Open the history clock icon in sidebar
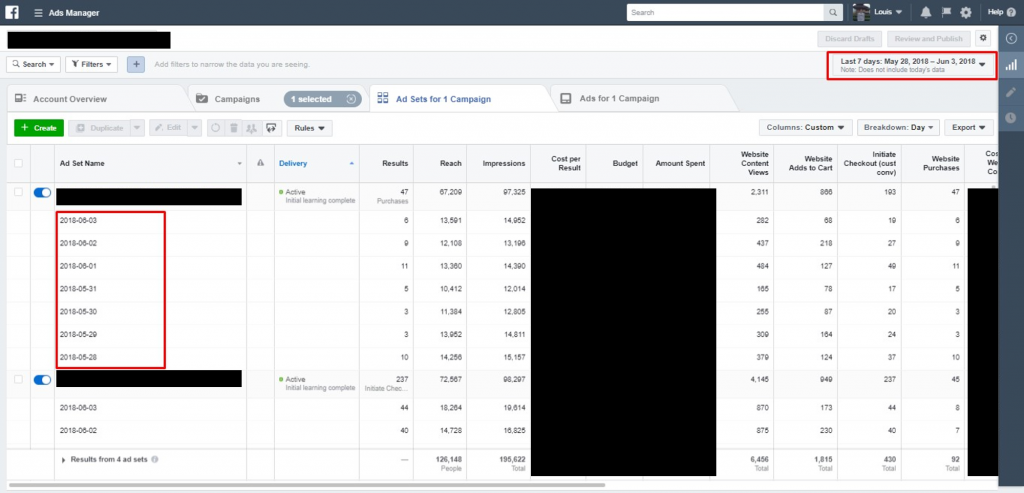 (1011, 118)
